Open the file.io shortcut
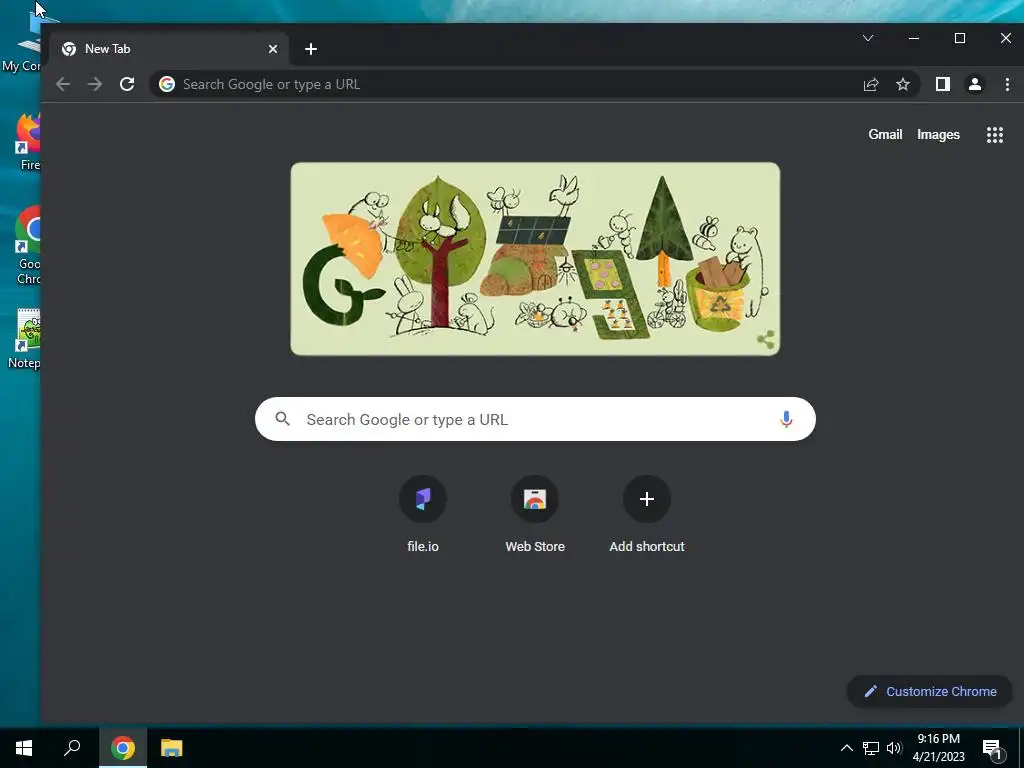1024x768 pixels. click(423, 515)
